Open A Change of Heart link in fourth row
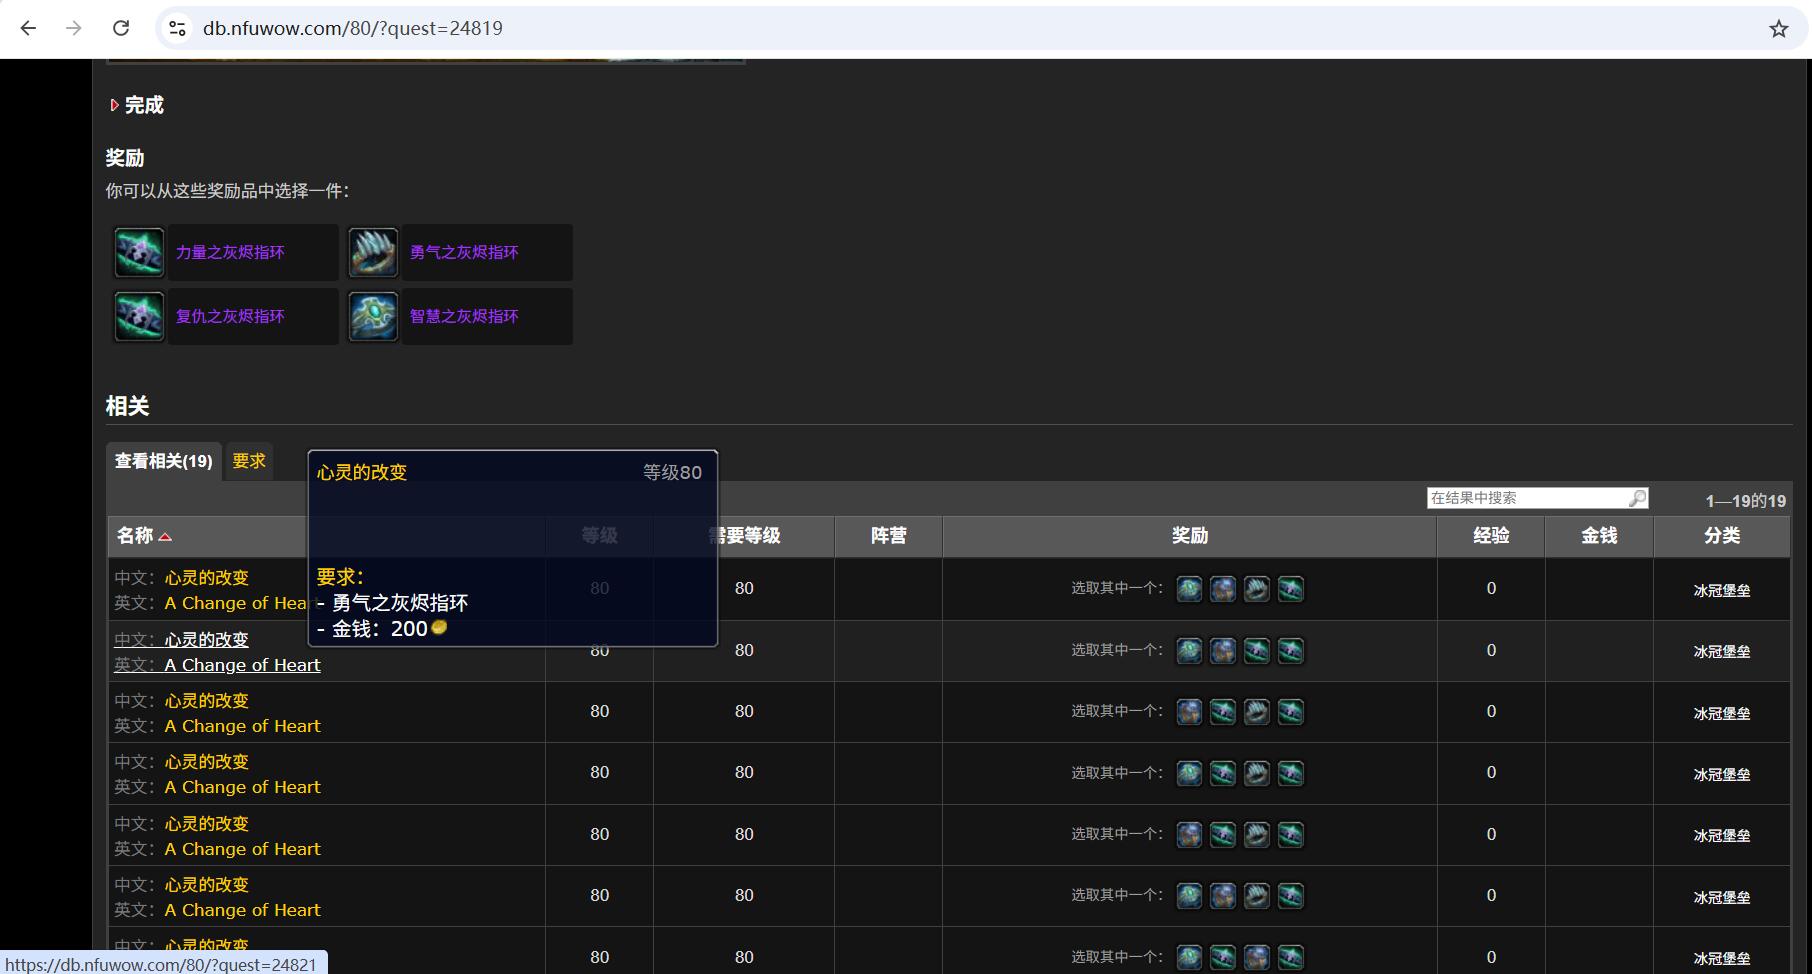1812x974 pixels. (x=242, y=787)
